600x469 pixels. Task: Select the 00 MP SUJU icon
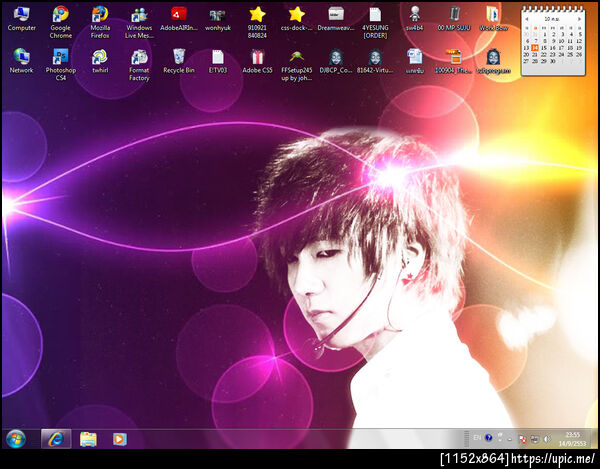[x=454, y=19]
